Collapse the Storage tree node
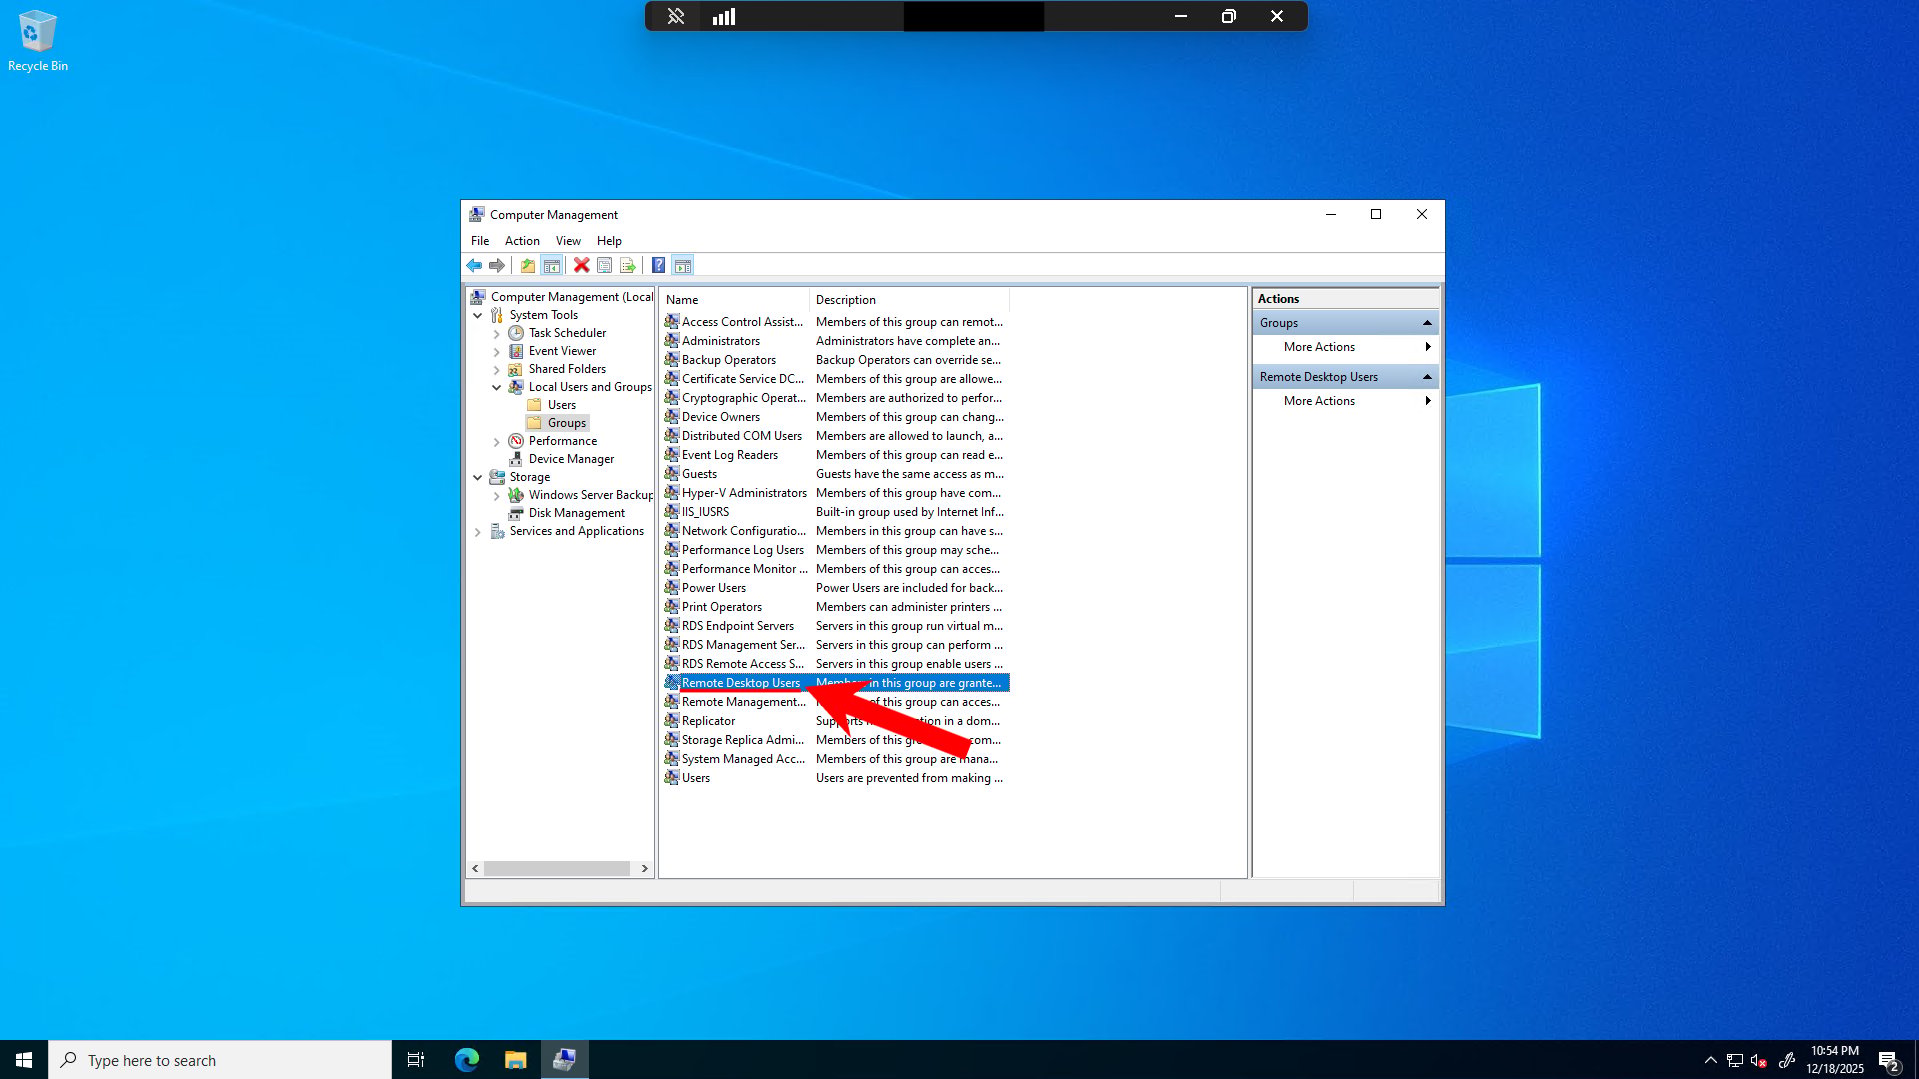1919x1079 pixels. click(478, 477)
